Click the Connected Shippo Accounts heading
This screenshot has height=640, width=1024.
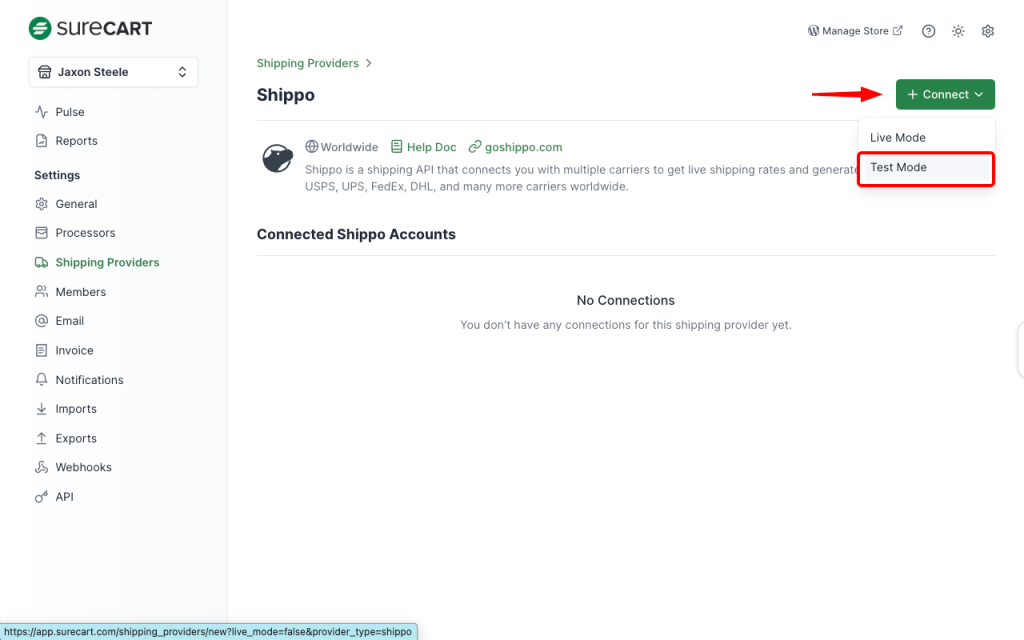pyautogui.click(x=356, y=234)
